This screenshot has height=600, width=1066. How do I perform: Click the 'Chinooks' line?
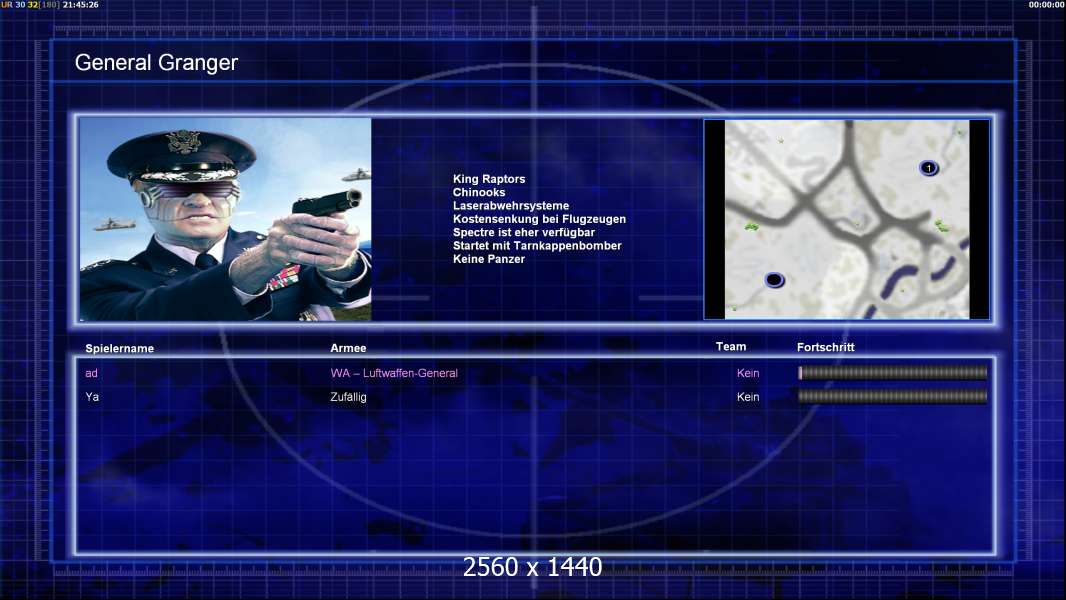pos(479,192)
